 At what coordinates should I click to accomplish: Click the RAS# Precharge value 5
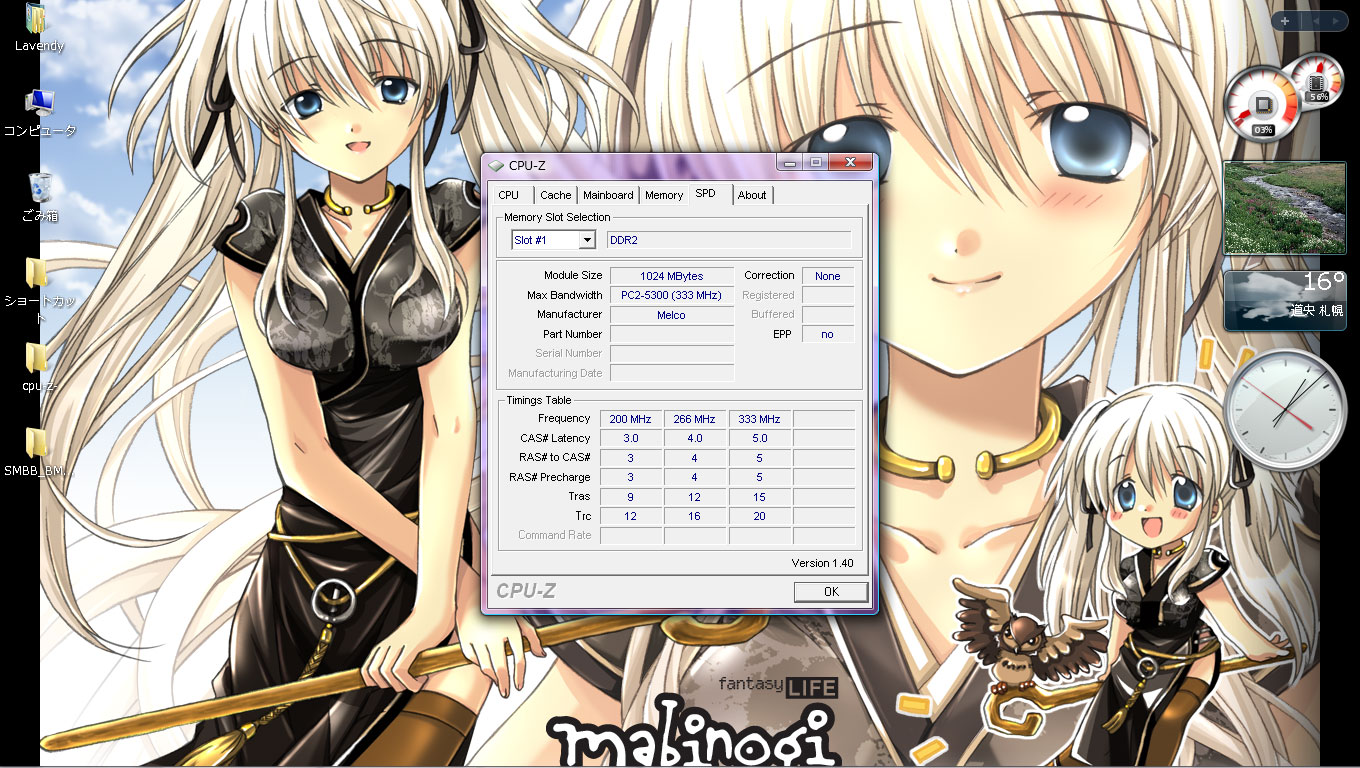[x=760, y=477]
